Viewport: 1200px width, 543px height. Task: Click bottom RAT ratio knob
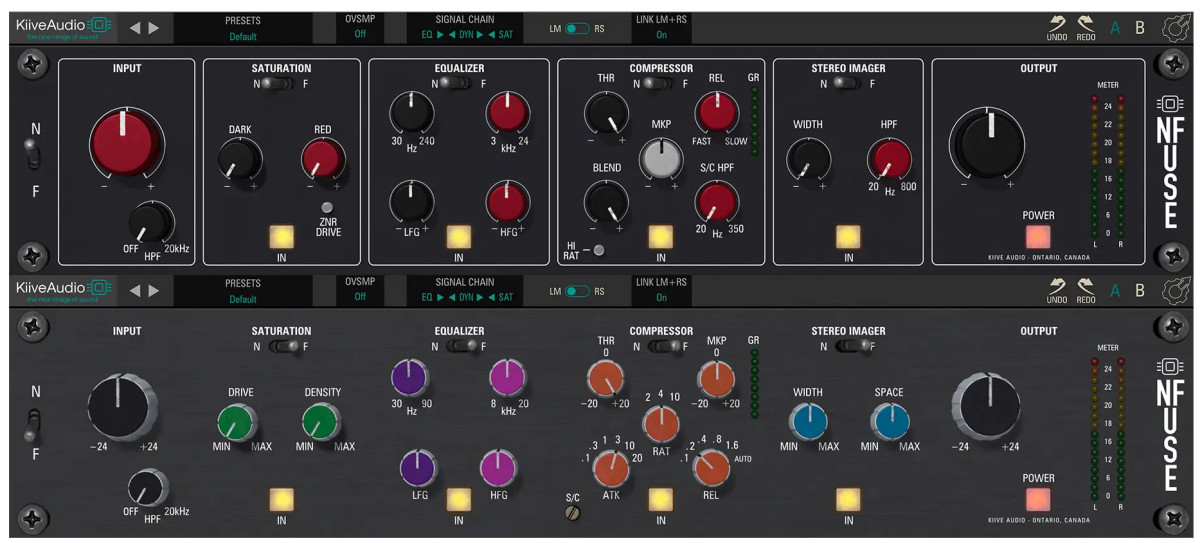[660, 424]
